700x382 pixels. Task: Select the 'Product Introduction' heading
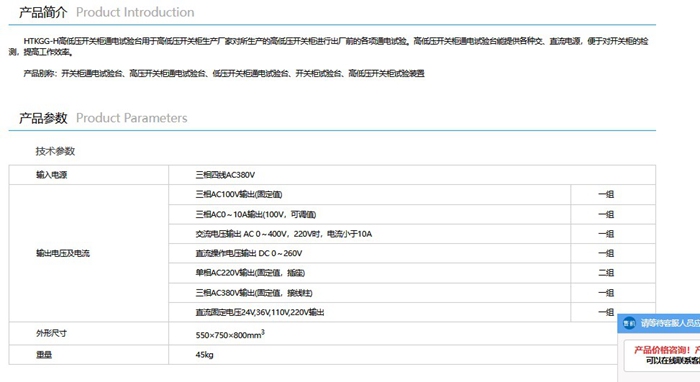[x=135, y=12]
